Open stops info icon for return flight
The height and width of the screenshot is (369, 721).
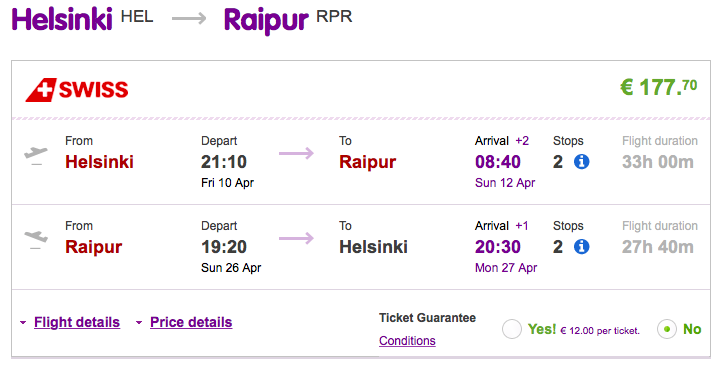pyautogui.click(x=581, y=247)
